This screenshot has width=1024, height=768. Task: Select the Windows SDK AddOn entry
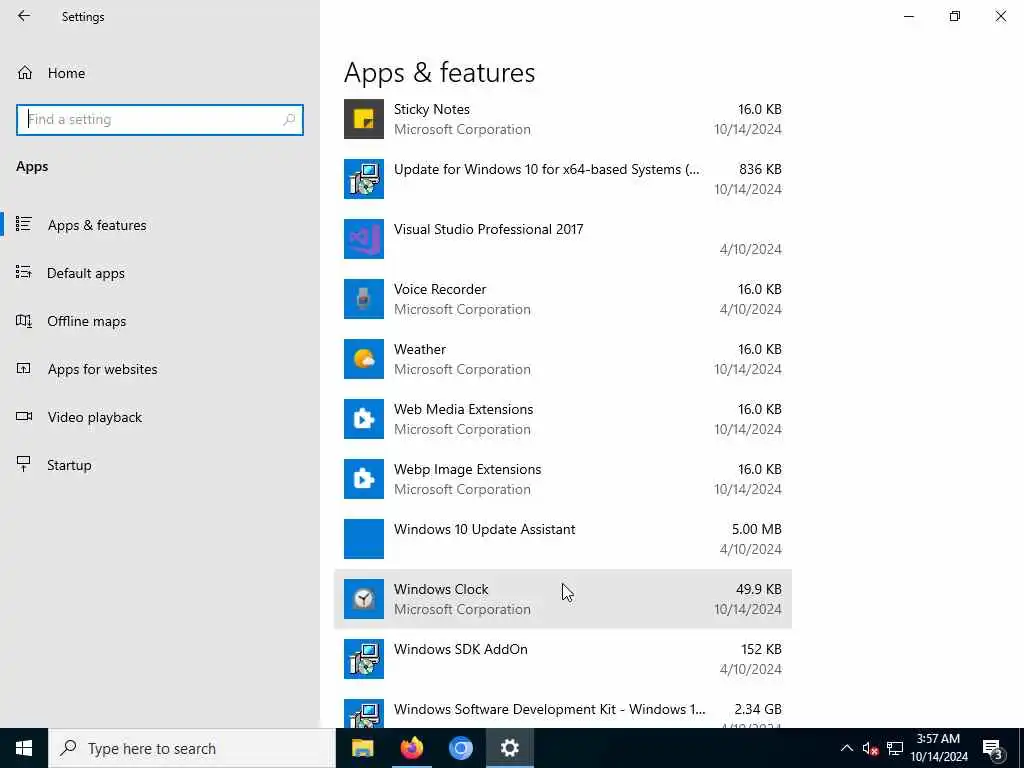click(460, 650)
